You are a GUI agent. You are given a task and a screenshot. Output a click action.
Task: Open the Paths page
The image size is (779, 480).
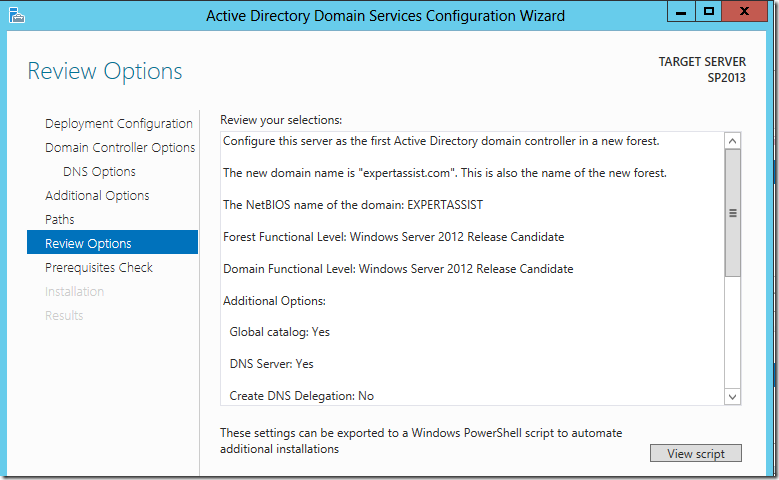tap(60, 220)
